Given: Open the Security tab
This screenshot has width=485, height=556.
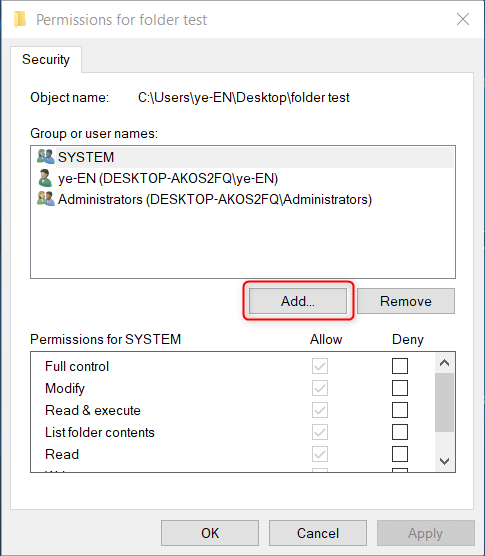Looking at the screenshot, I should coord(46,59).
